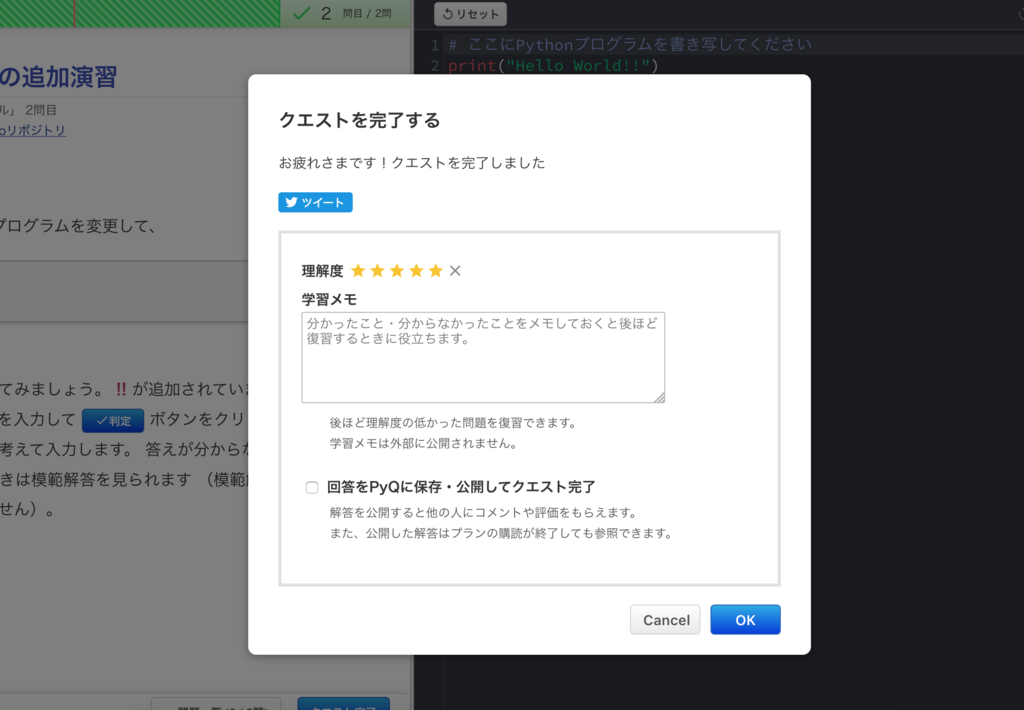The width and height of the screenshot is (1024, 710).
Task: Set understanding rating to five stars
Action: [x=436, y=270]
